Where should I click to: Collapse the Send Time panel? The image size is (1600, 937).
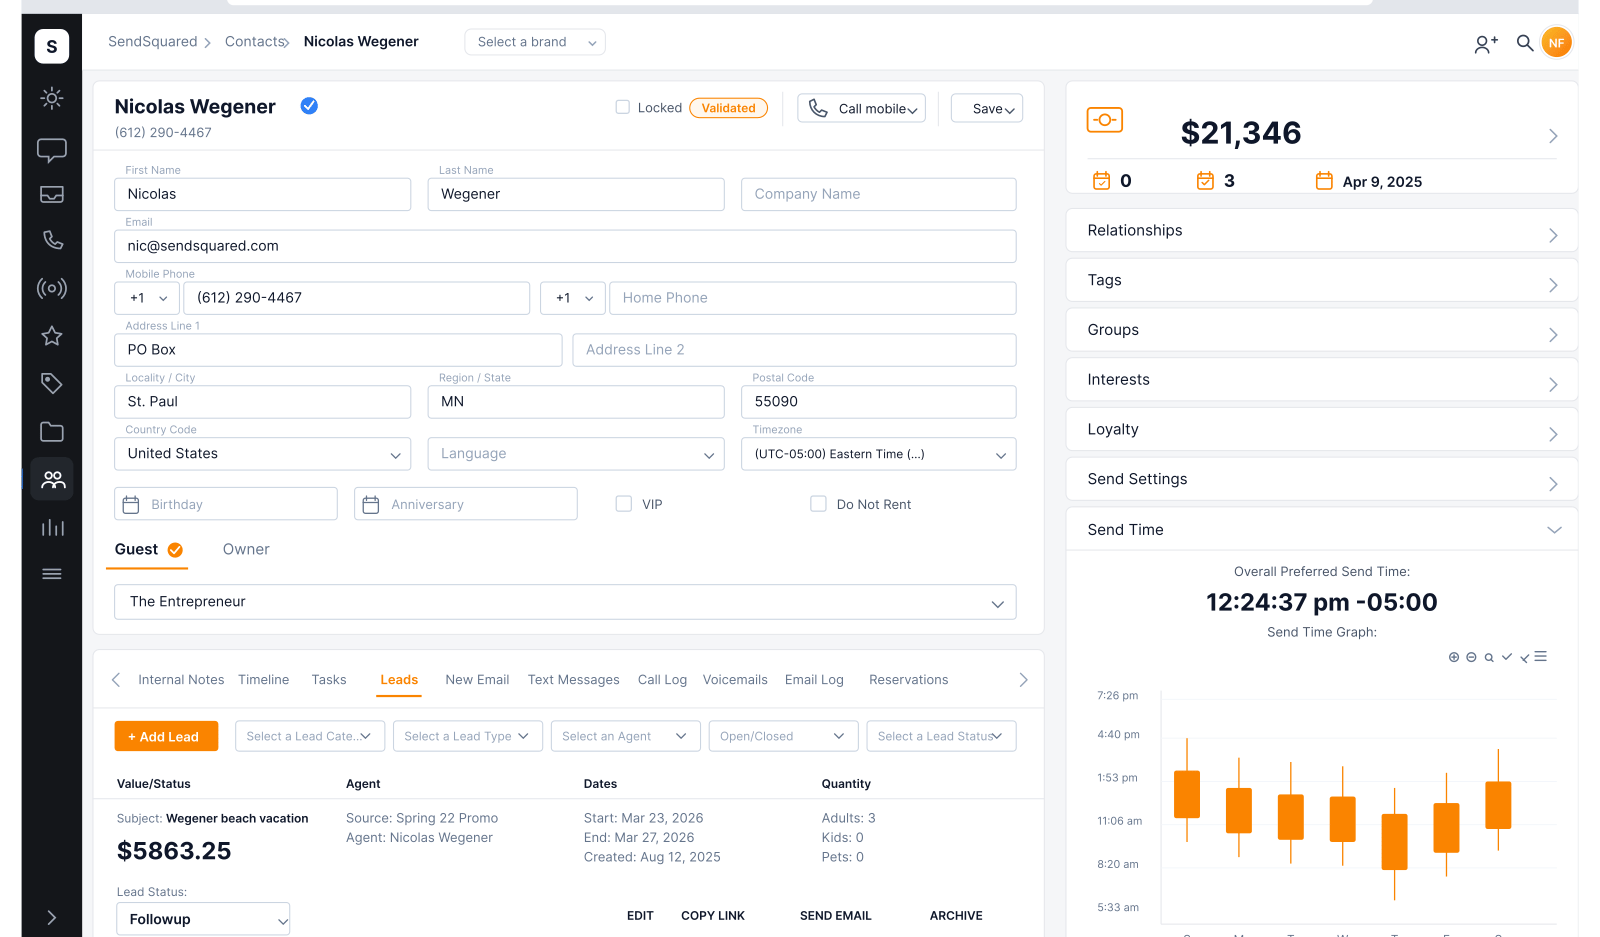[x=1322, y=530]
